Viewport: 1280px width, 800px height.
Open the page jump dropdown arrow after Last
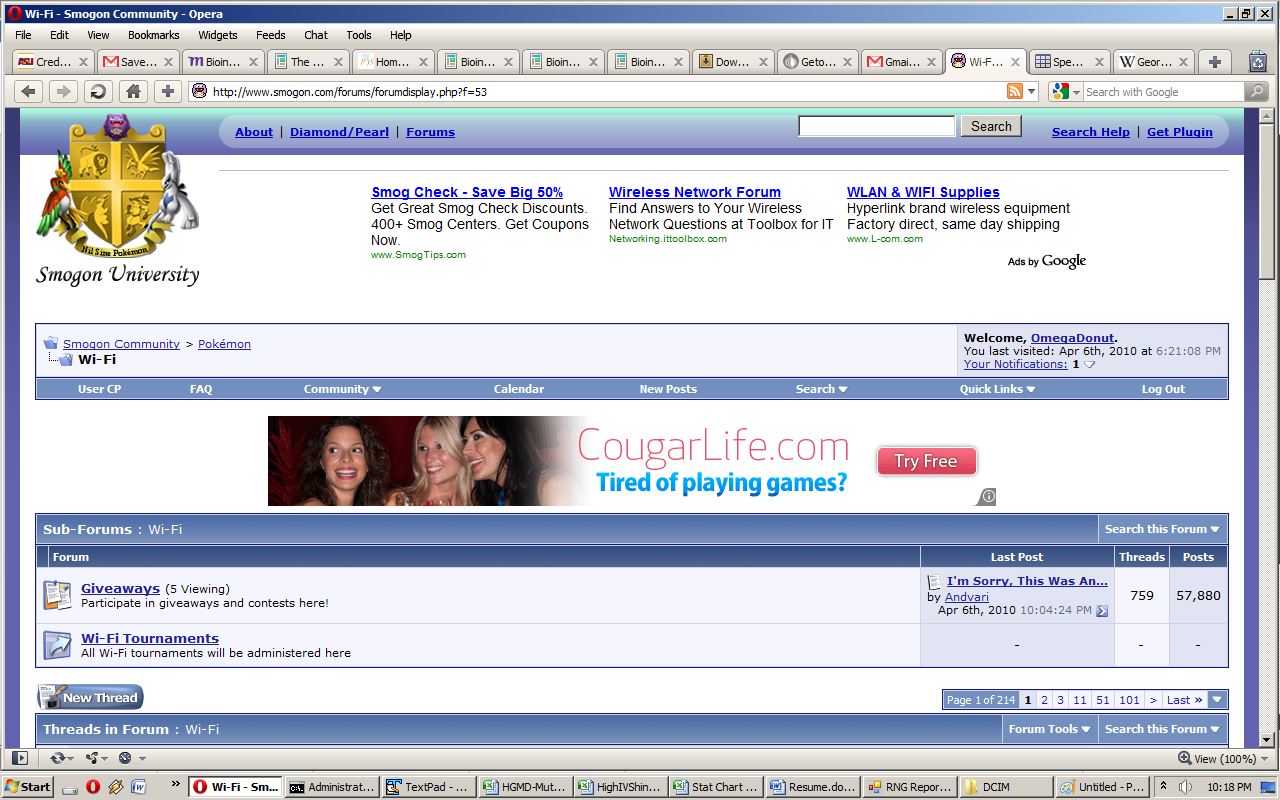click(1217, 700)
